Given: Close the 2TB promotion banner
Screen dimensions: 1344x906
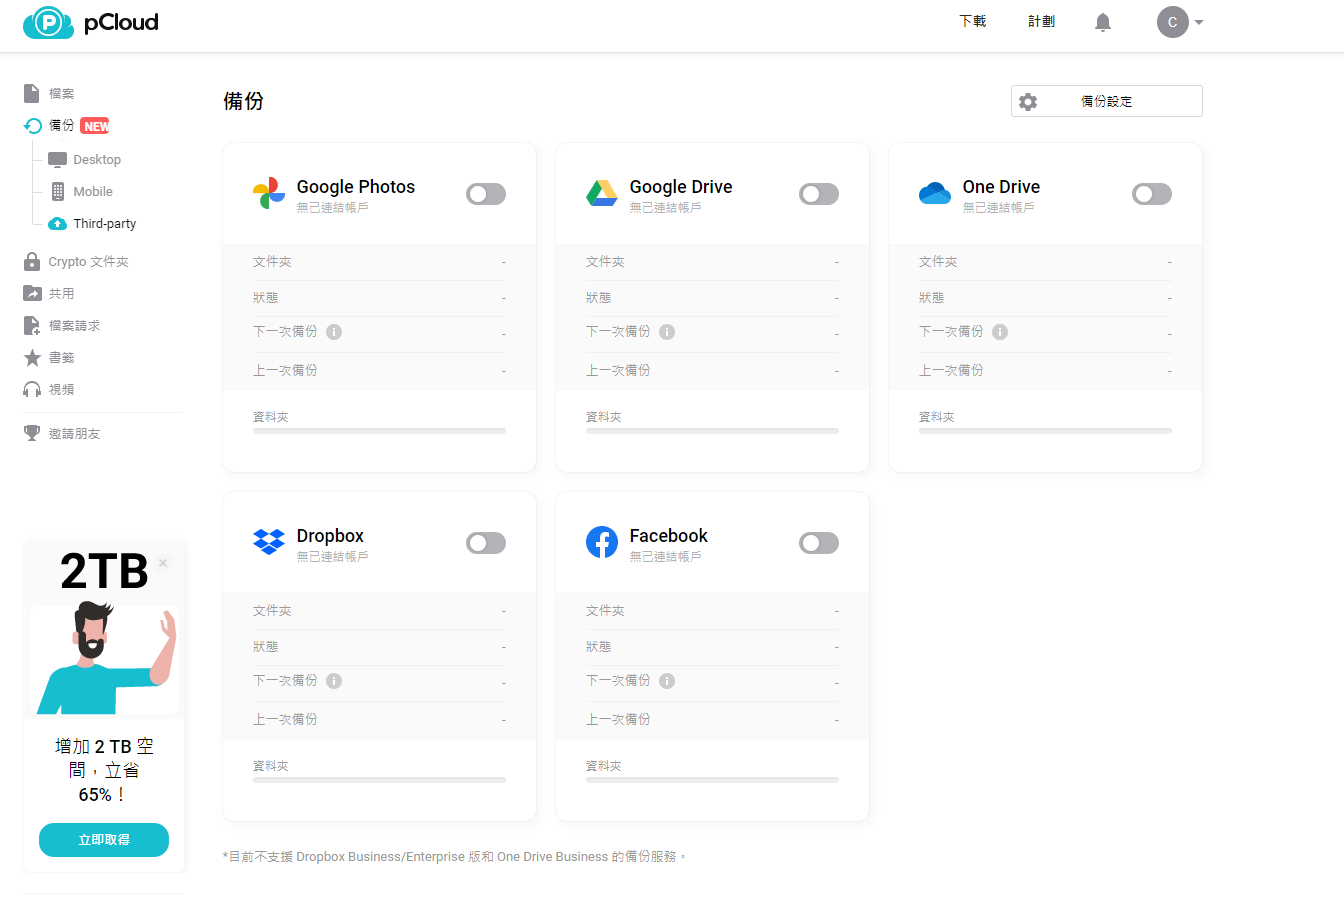Looking at the screenshot, I should coord(163,563).
